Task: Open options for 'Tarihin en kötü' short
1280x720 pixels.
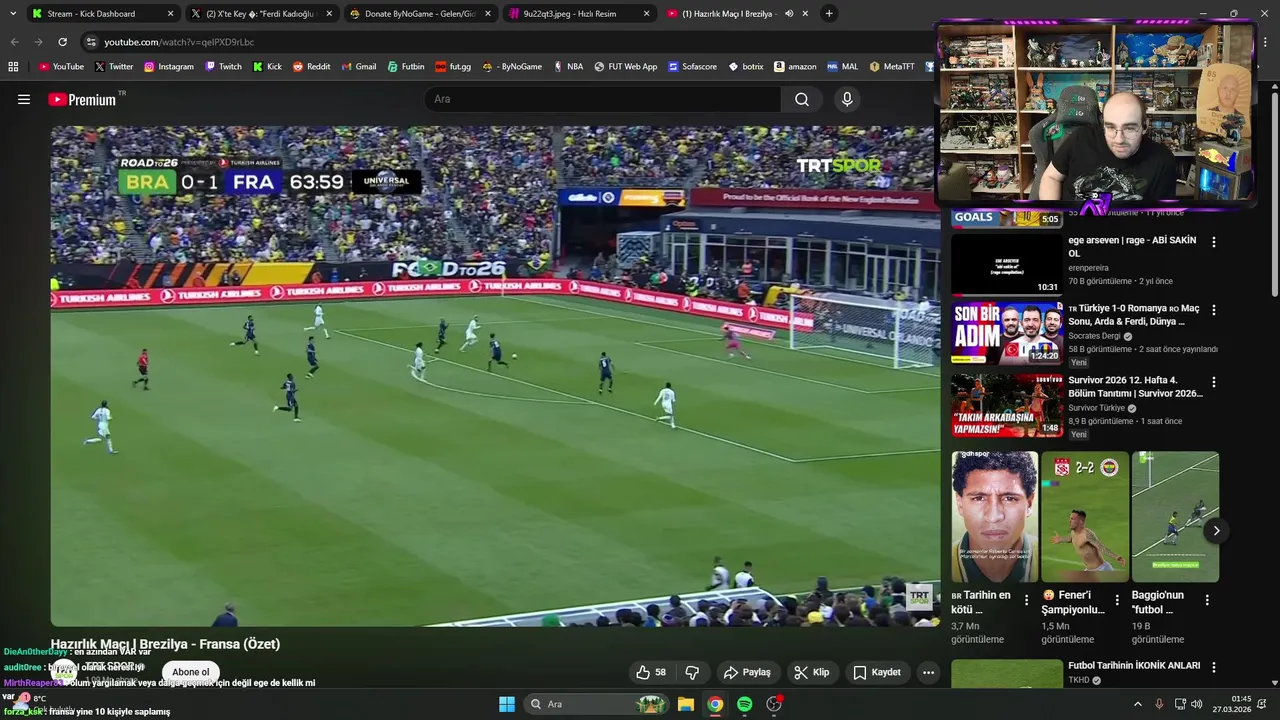Action: click(x=1026, y=600)
